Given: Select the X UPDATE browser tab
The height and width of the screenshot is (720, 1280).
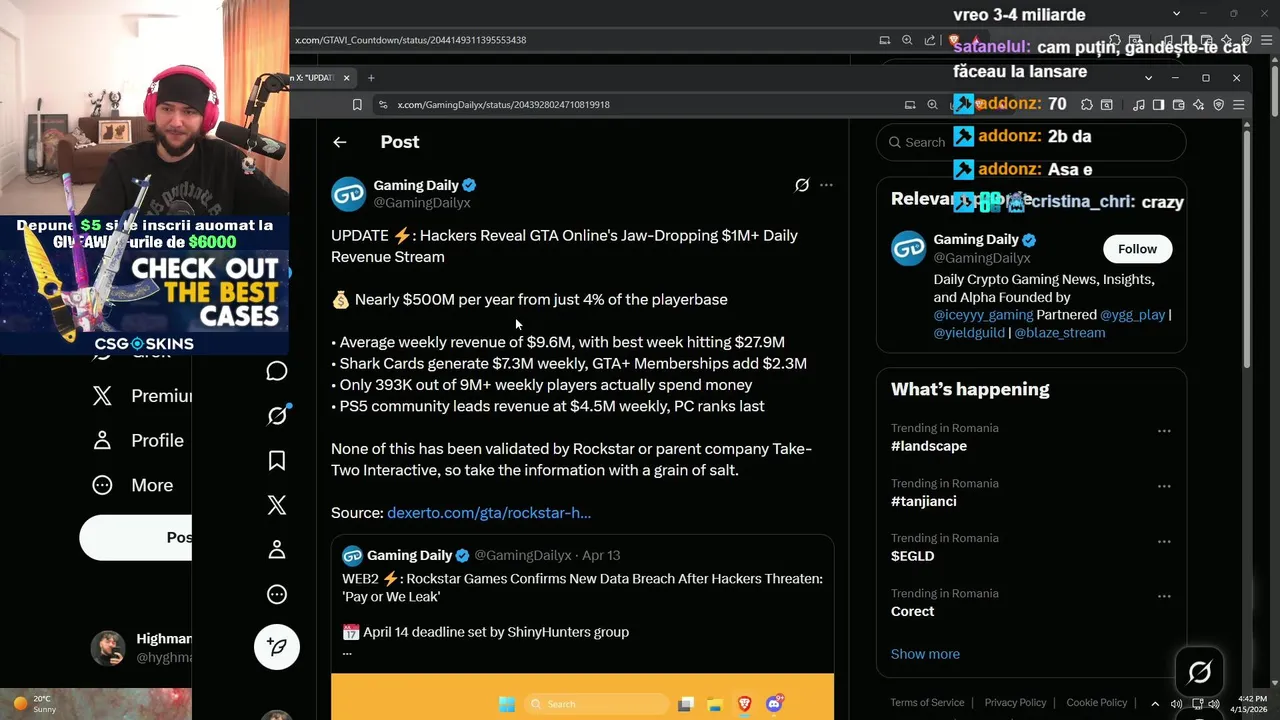Looking at the screenshot, I should 320,78.
